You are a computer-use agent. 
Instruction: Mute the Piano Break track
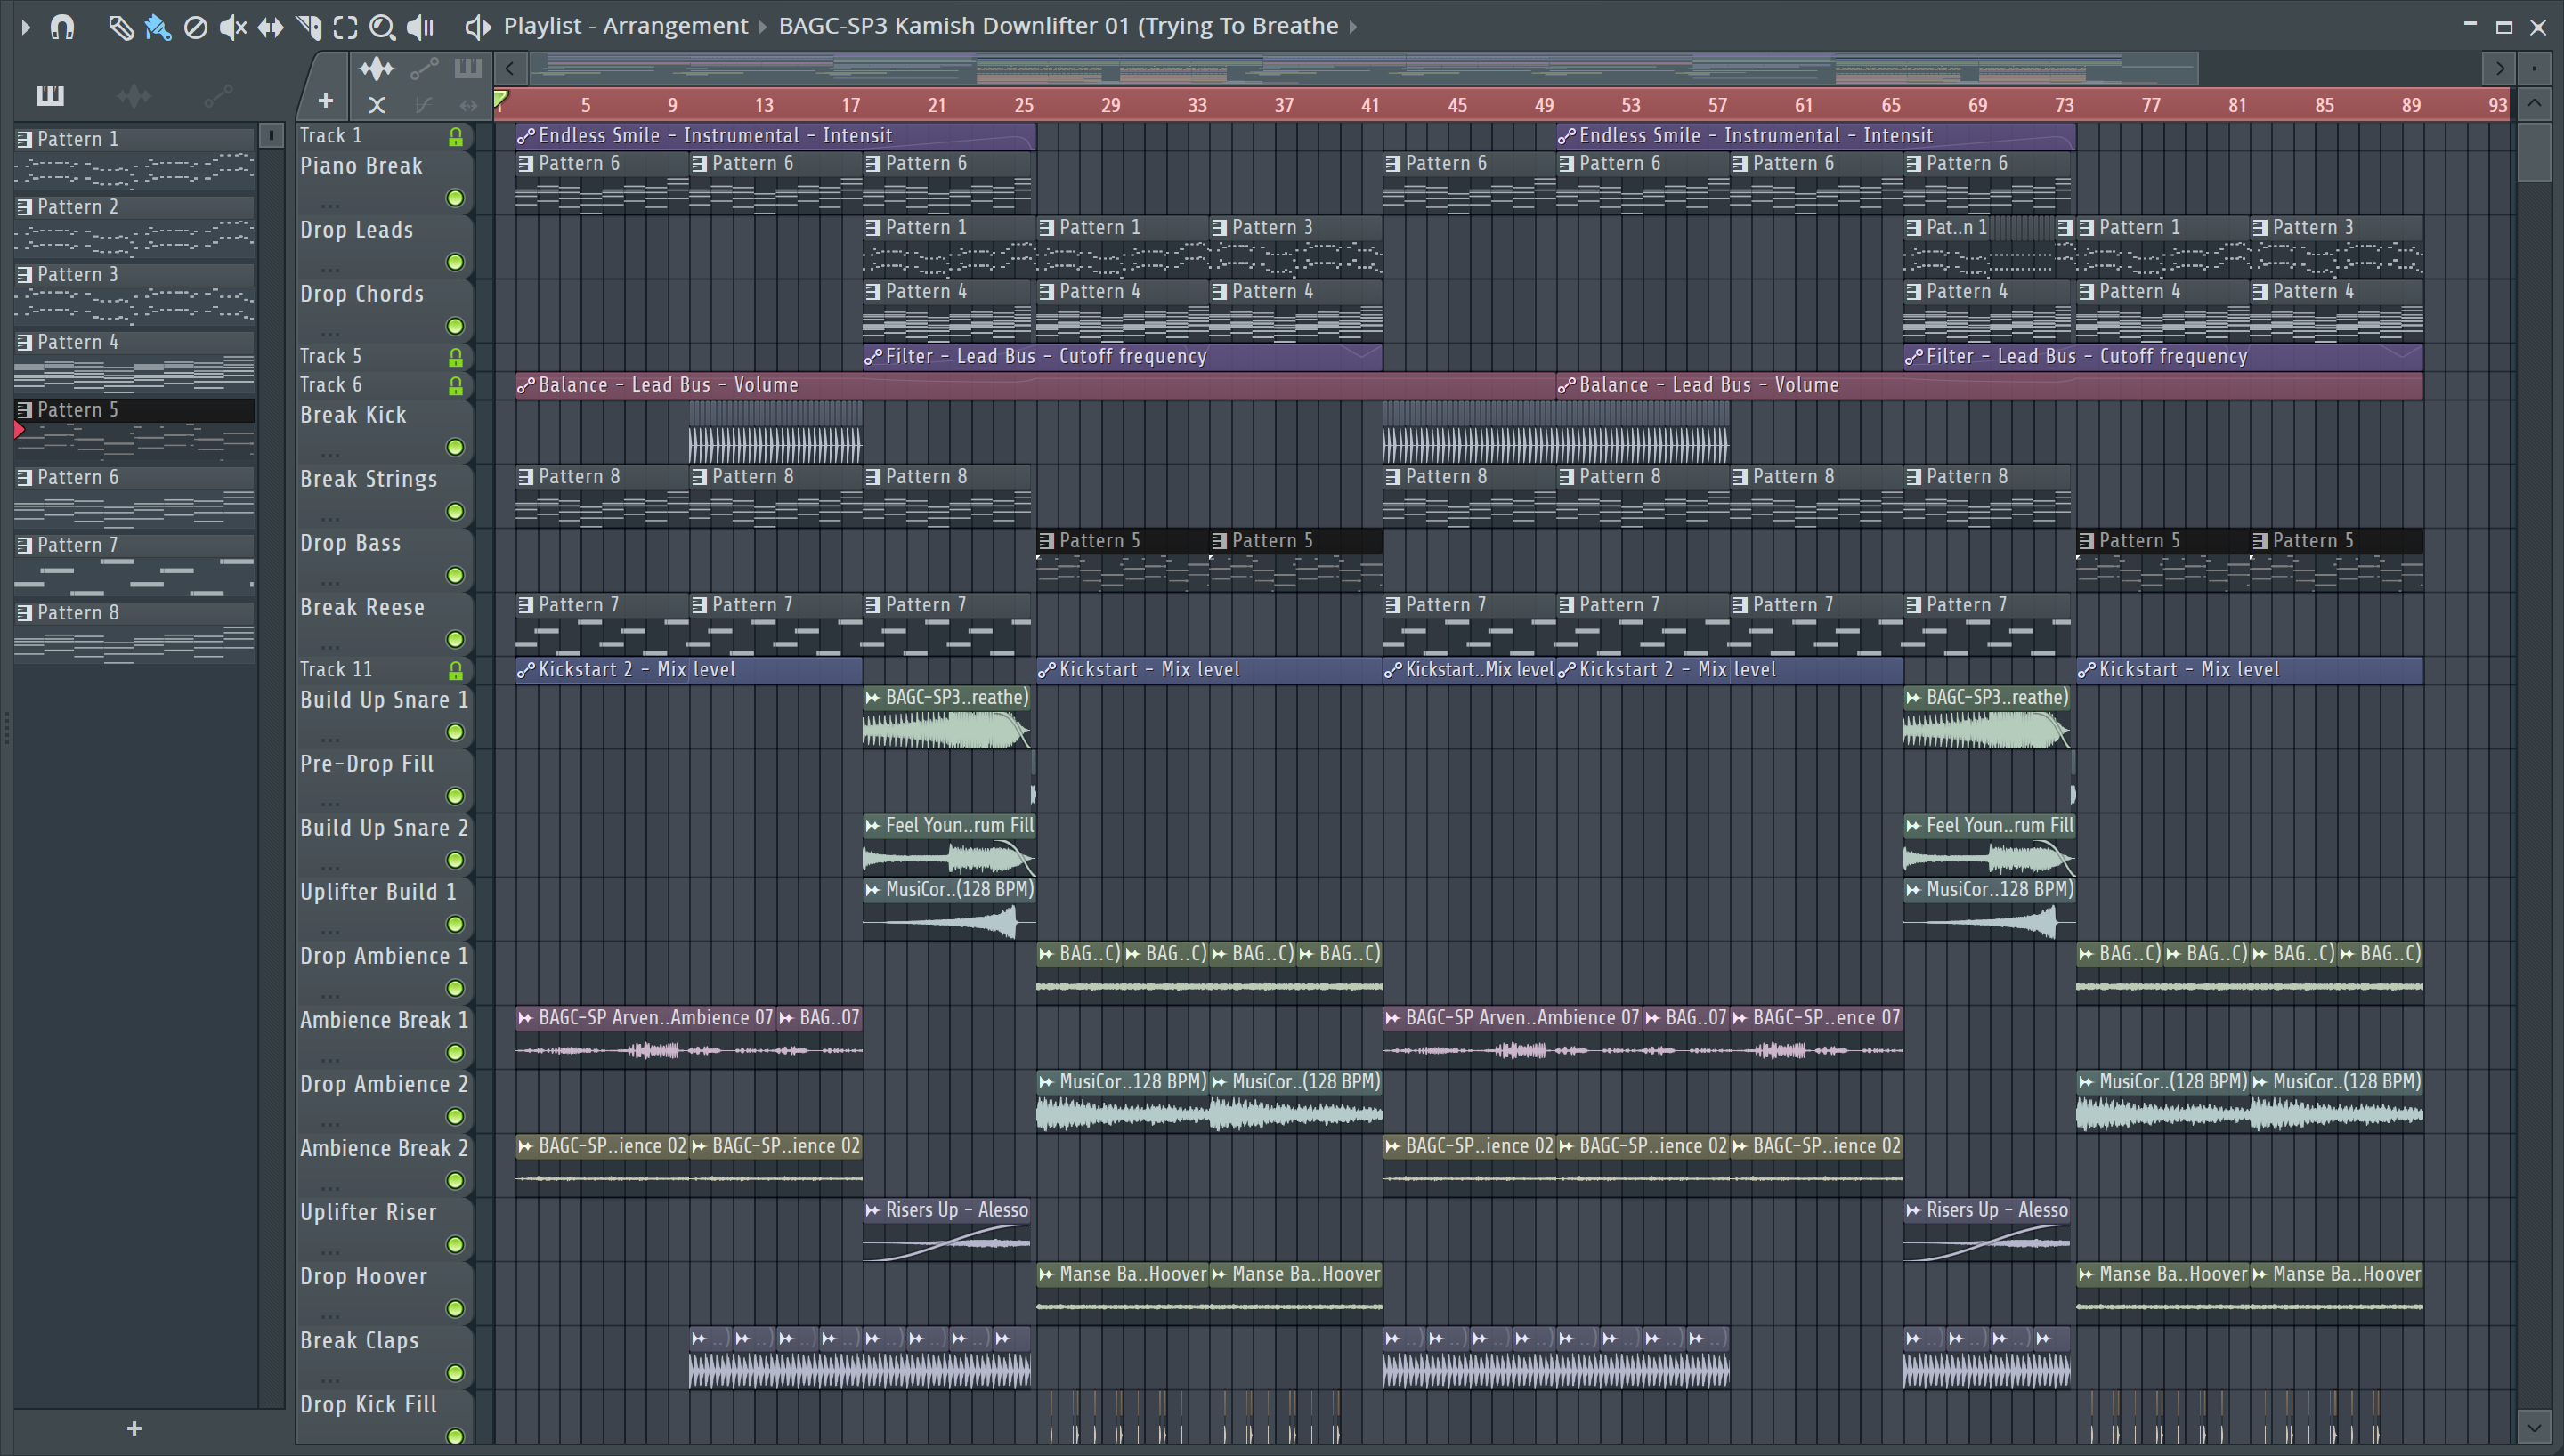click(455, 198)
